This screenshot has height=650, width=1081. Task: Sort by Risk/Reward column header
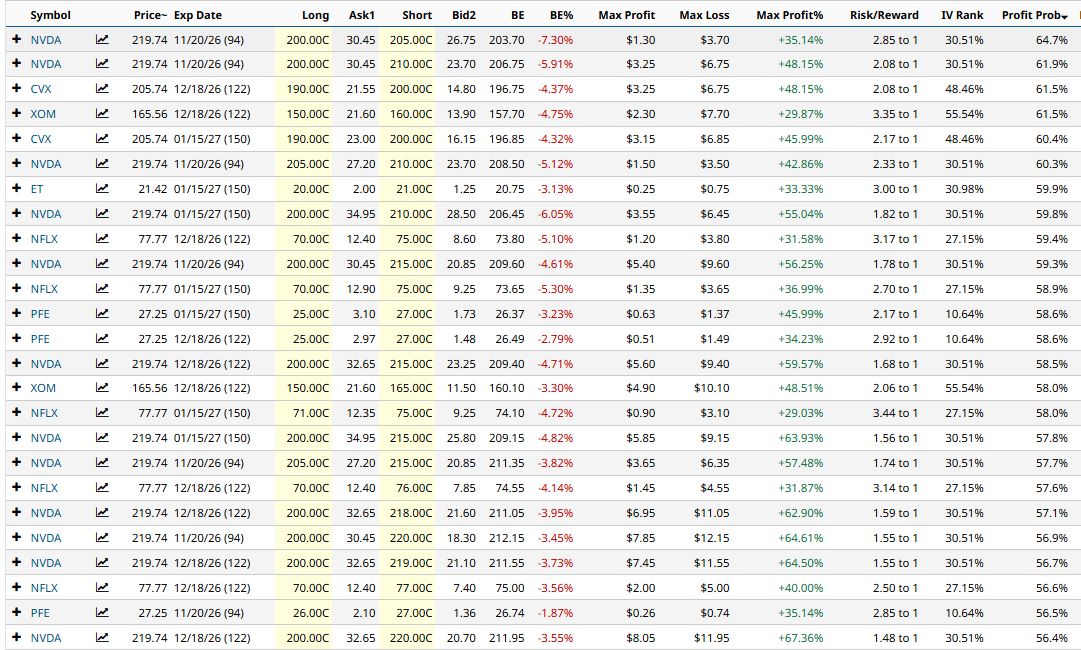tap(884, 15)
